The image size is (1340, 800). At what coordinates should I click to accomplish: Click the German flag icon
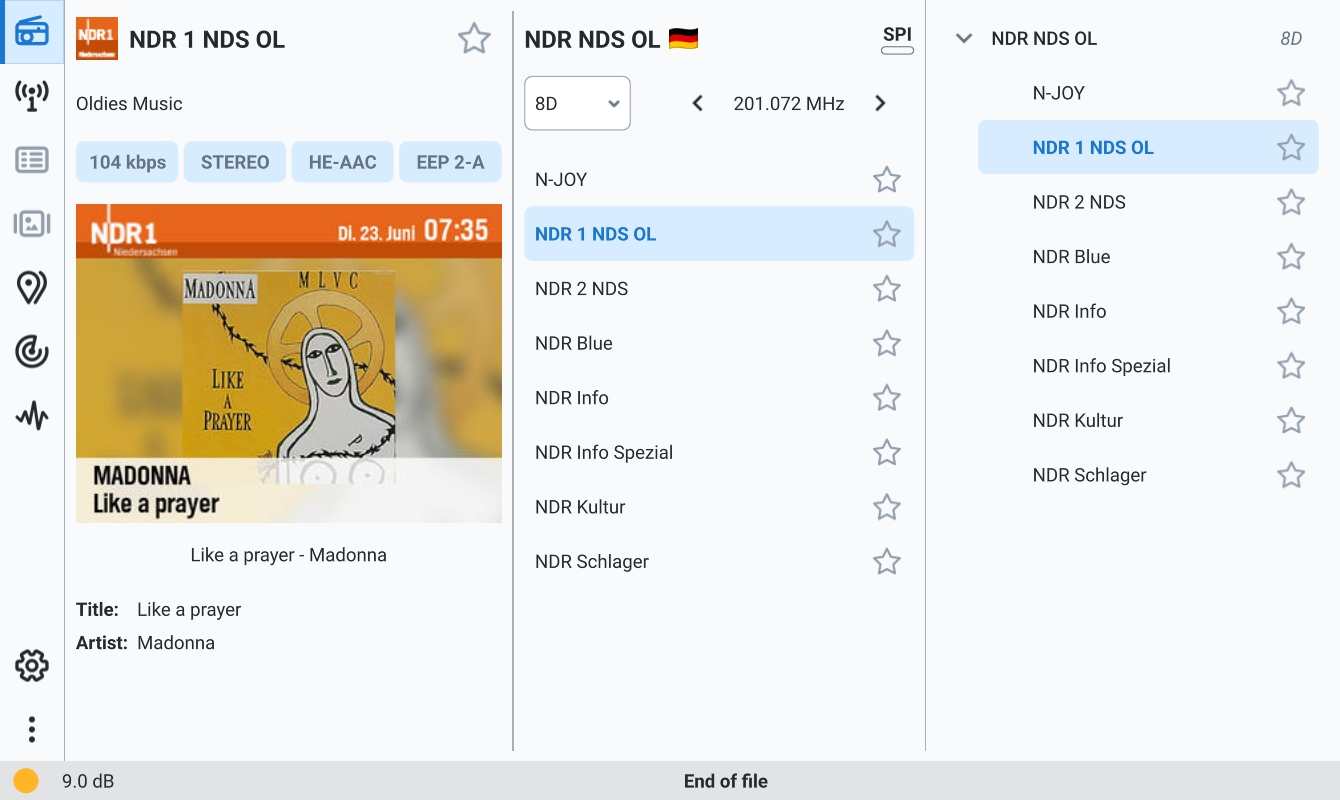(x=683, y=39)
